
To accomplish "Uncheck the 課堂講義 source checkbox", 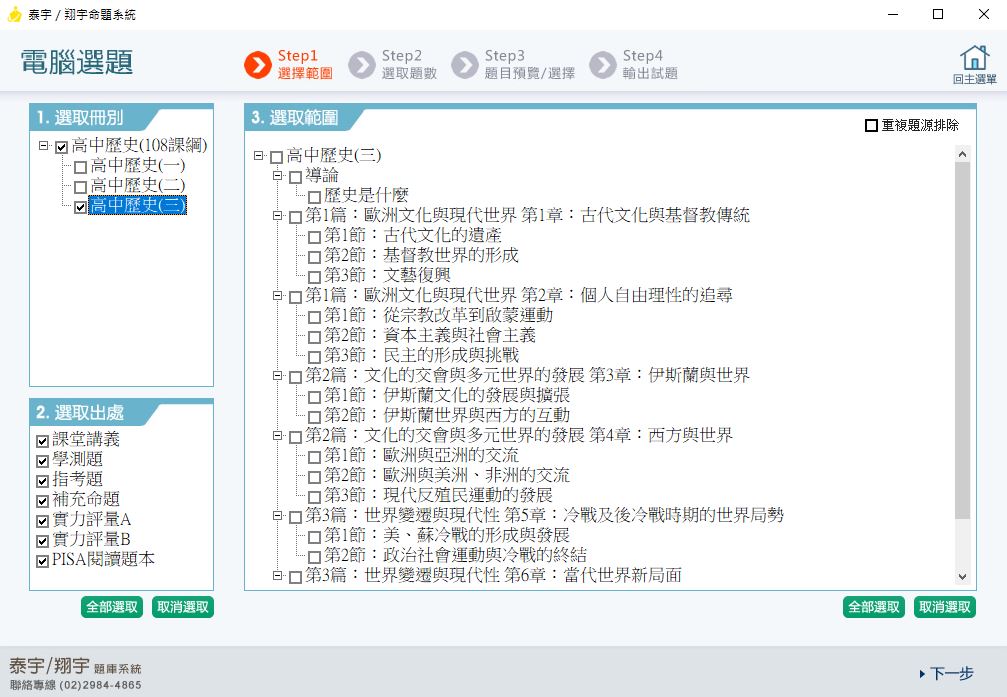I will click(42, 440).
